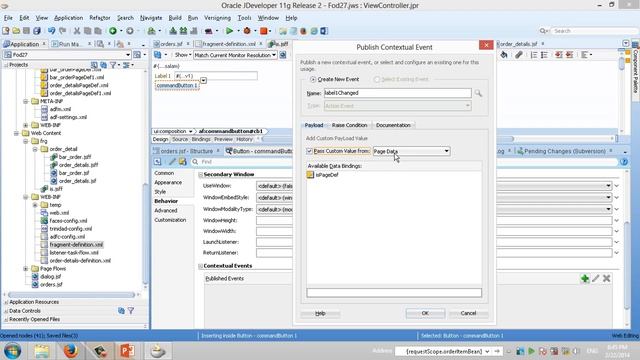Click the filter icon in Data Controls panel

click(x=131, y=311)
